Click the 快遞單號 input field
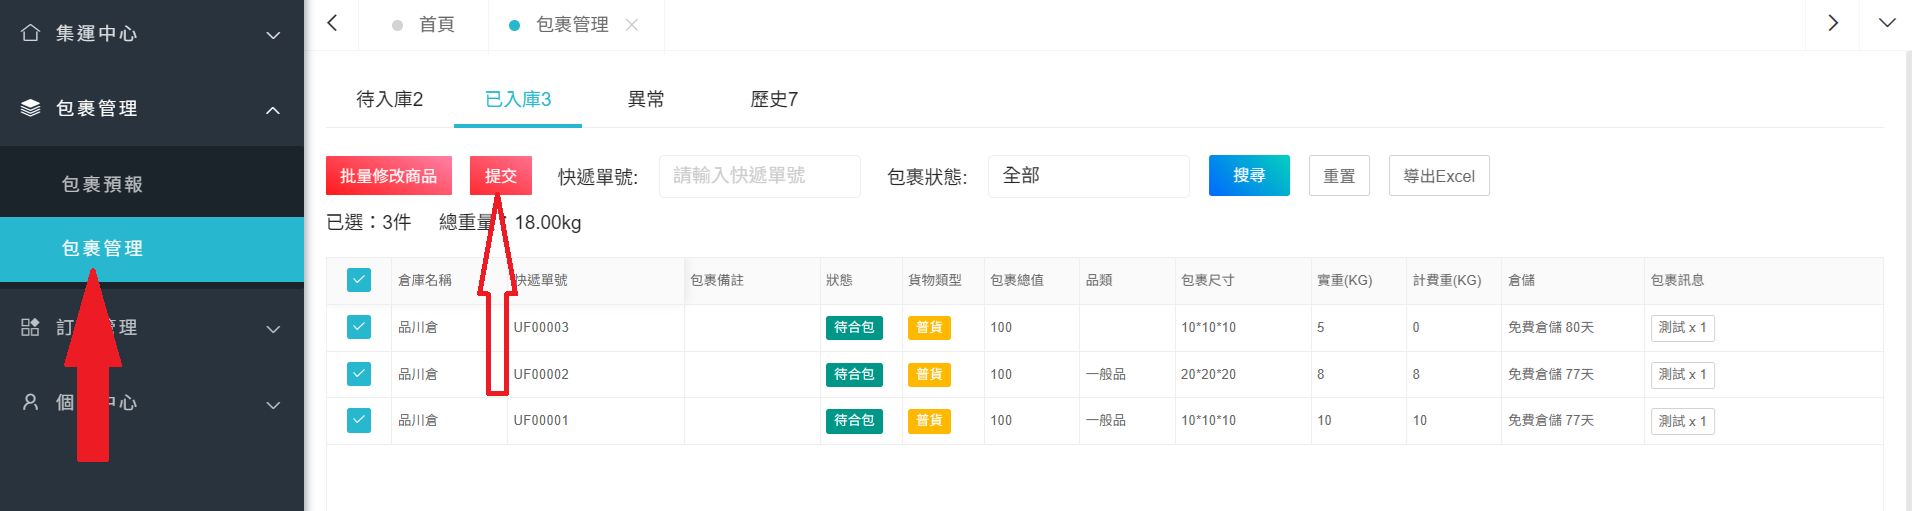1912x511 pixels. click(x=759, y=176)
